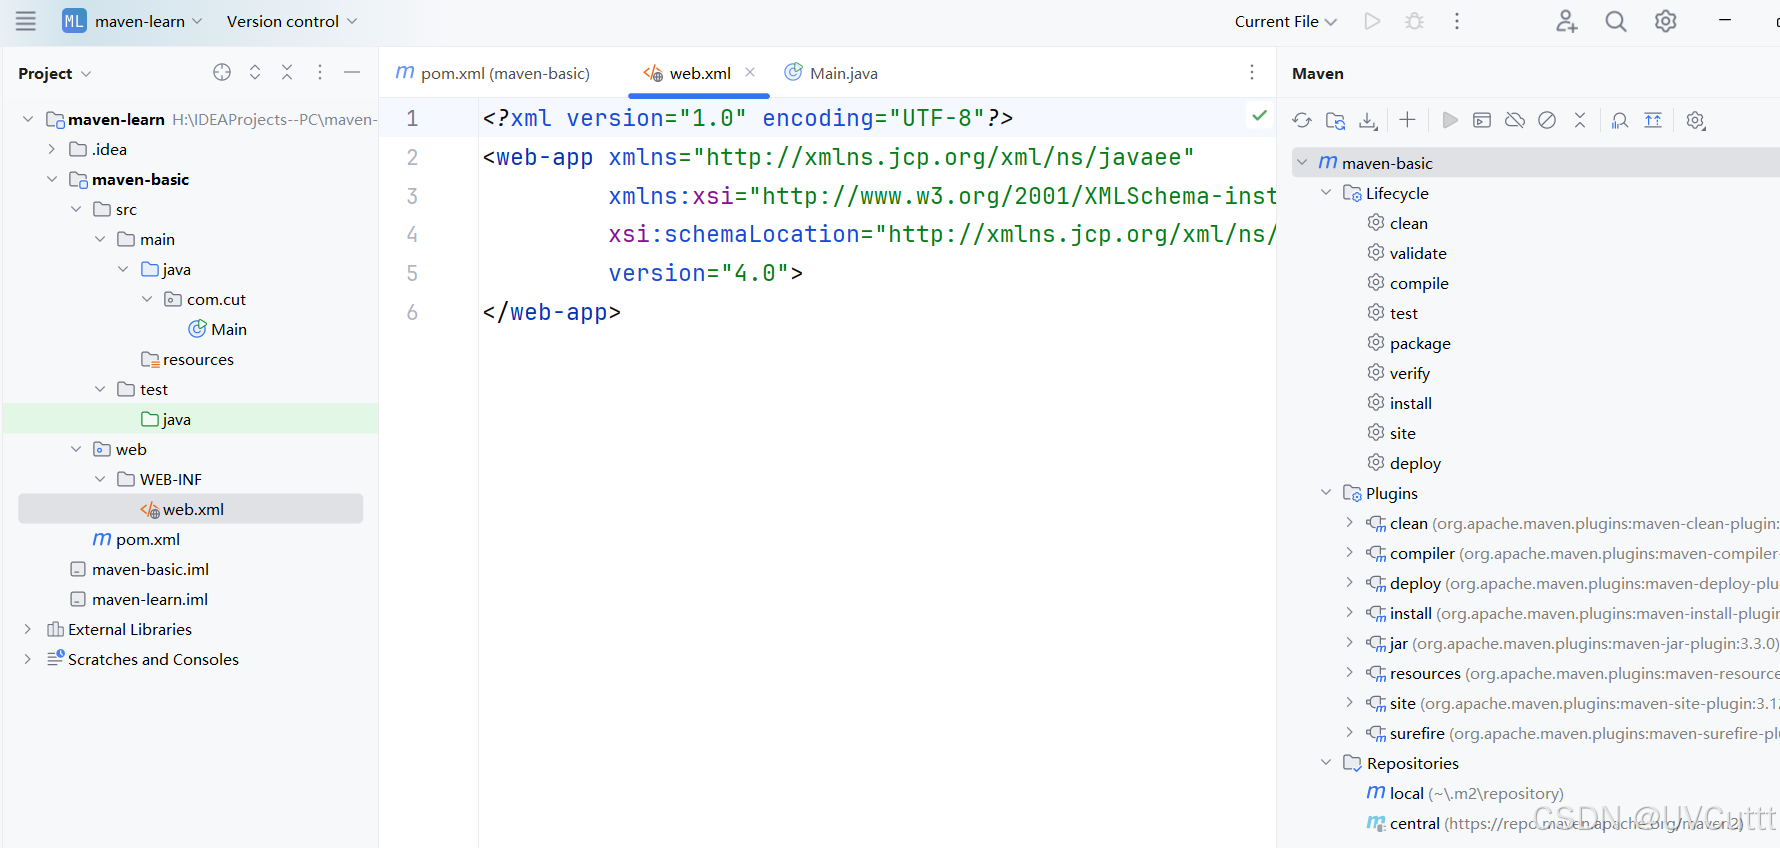Click Maven Collapse All arrow-up icon
The image size is (1780, 848).
coord(1653,120)
